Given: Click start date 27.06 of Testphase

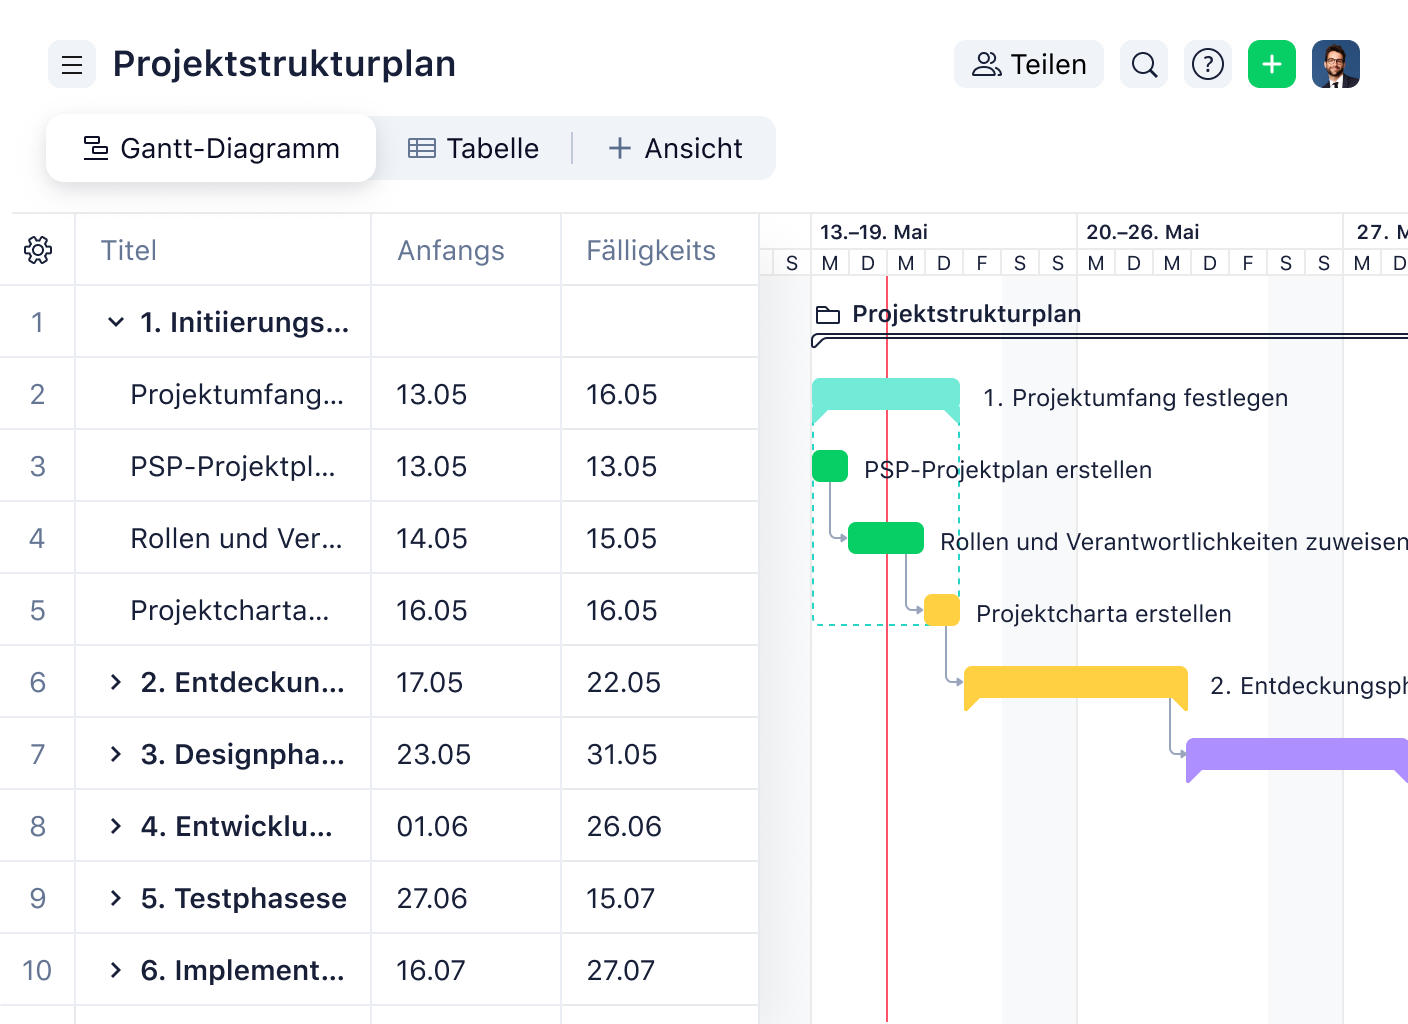Looking at the screenshot, I should point(432,898).
